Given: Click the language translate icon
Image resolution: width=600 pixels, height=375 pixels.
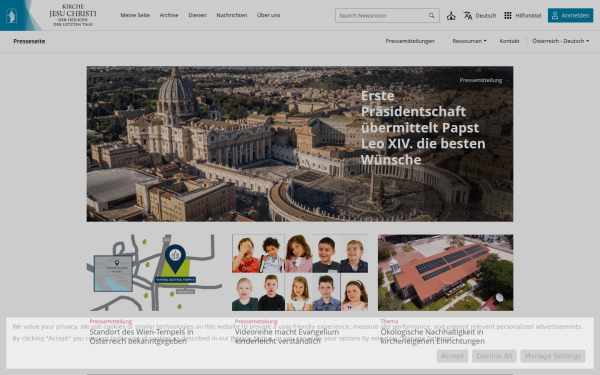Looking at the screenshot, I should [x=468, y=16].
